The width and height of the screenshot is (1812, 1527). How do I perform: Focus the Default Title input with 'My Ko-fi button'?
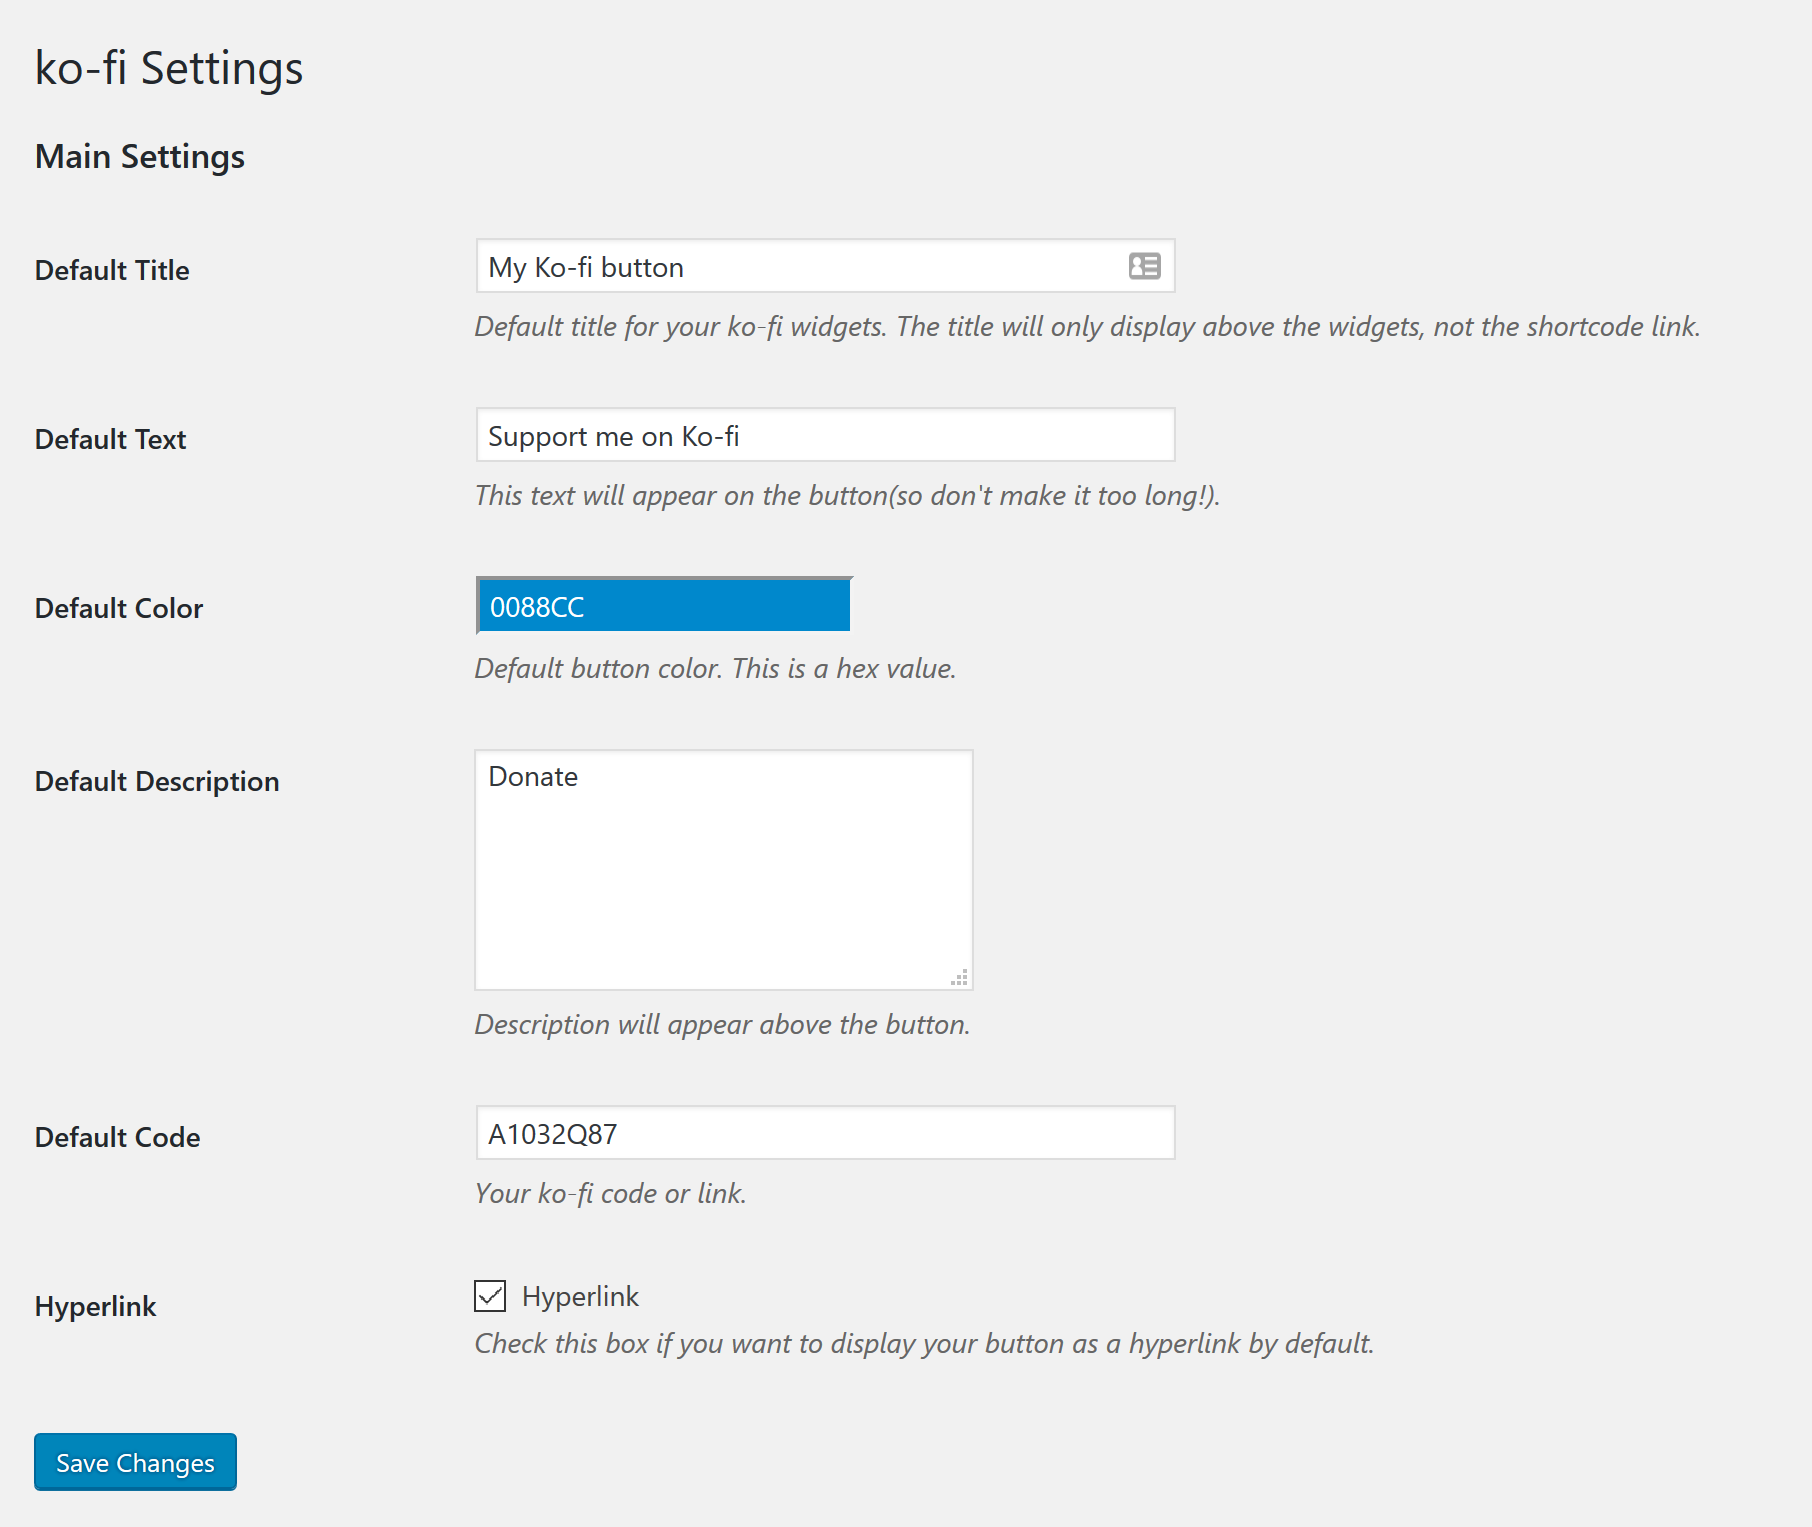point(825,266)
